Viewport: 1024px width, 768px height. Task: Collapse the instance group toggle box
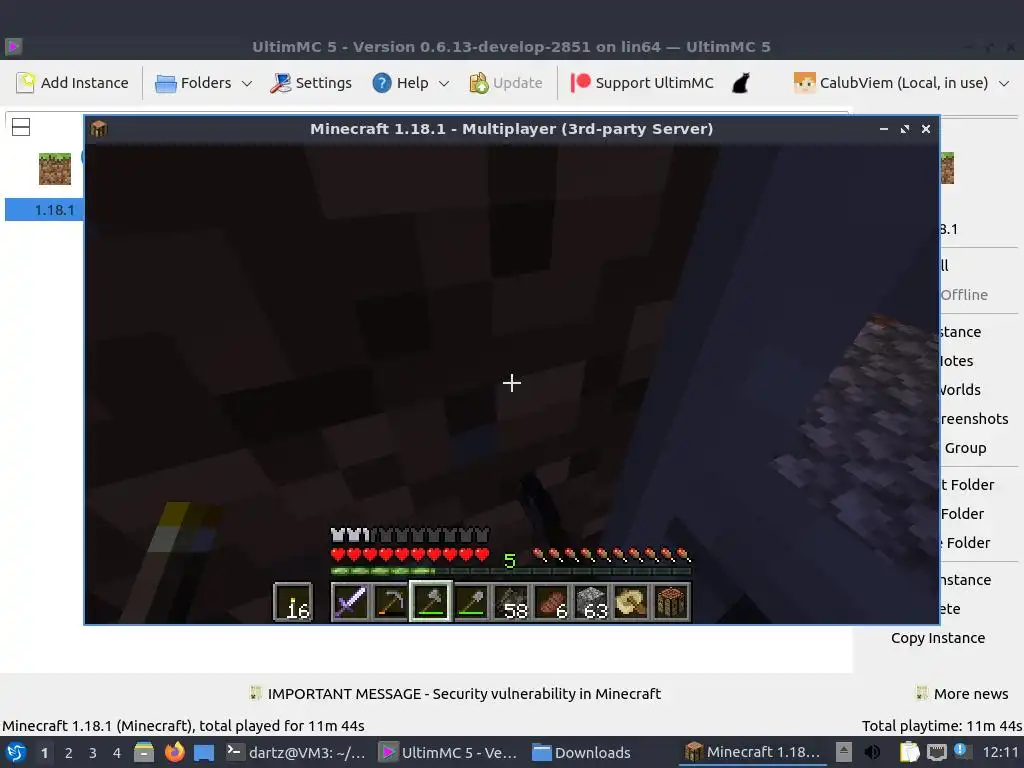(x=21, y=127)
